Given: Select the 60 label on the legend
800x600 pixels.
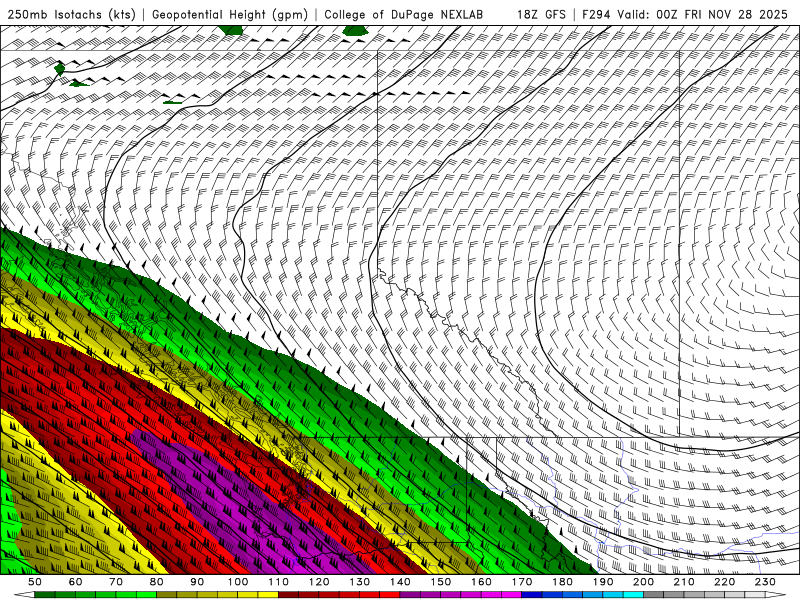Looking at the screenshot, I should pyautogui.click(x=75, y=582).
